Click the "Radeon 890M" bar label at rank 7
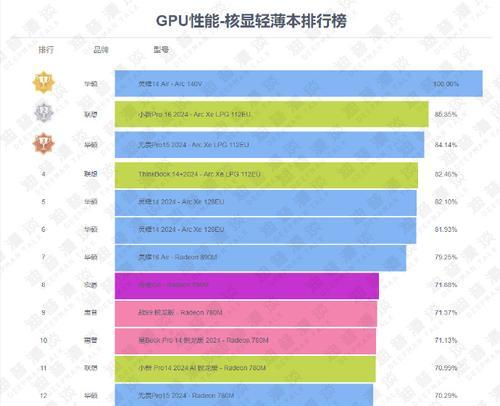500x406 pixels. point(178,257)
